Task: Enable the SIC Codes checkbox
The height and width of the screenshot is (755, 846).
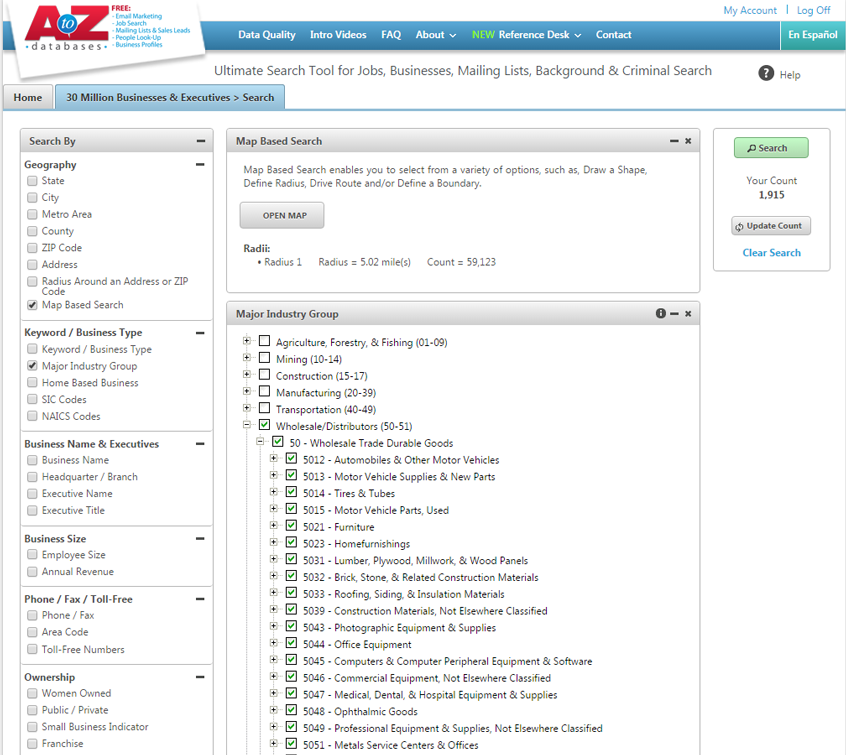Action: (x=32, y=399)
